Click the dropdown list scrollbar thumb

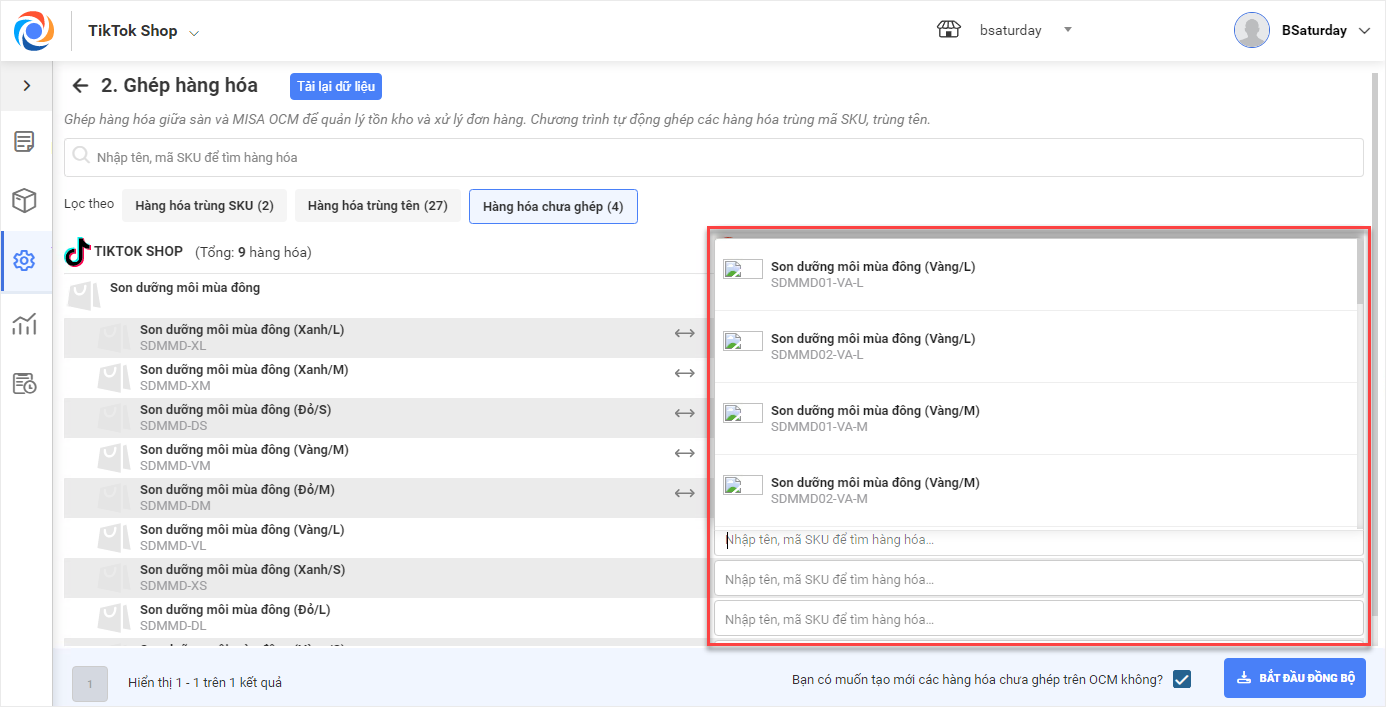click(1358, 272)
